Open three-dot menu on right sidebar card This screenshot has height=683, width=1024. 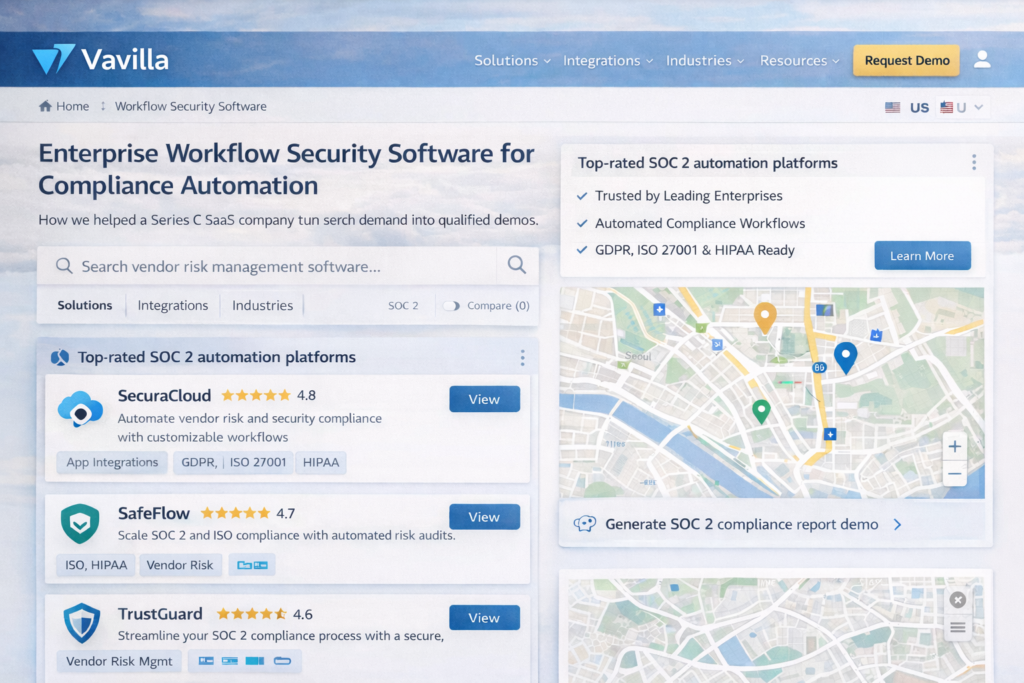(973, 162)
